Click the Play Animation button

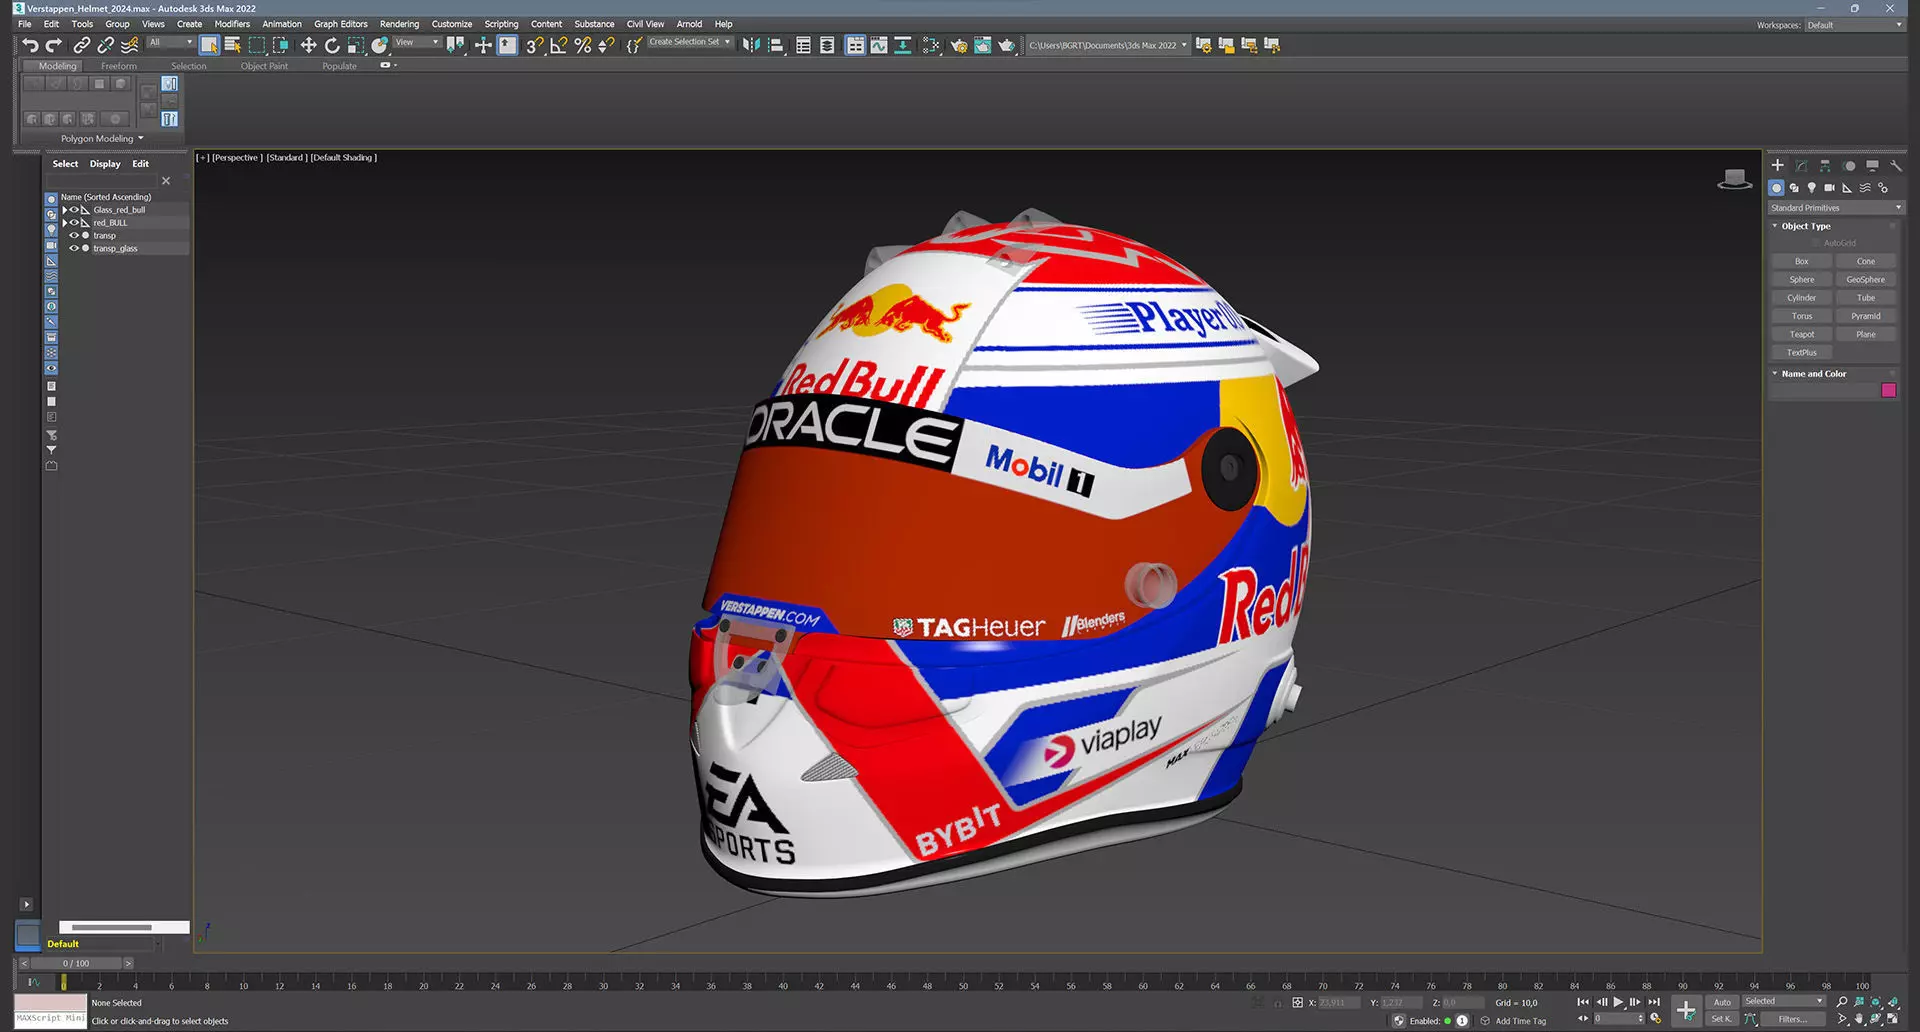tap(1619, 1002)
